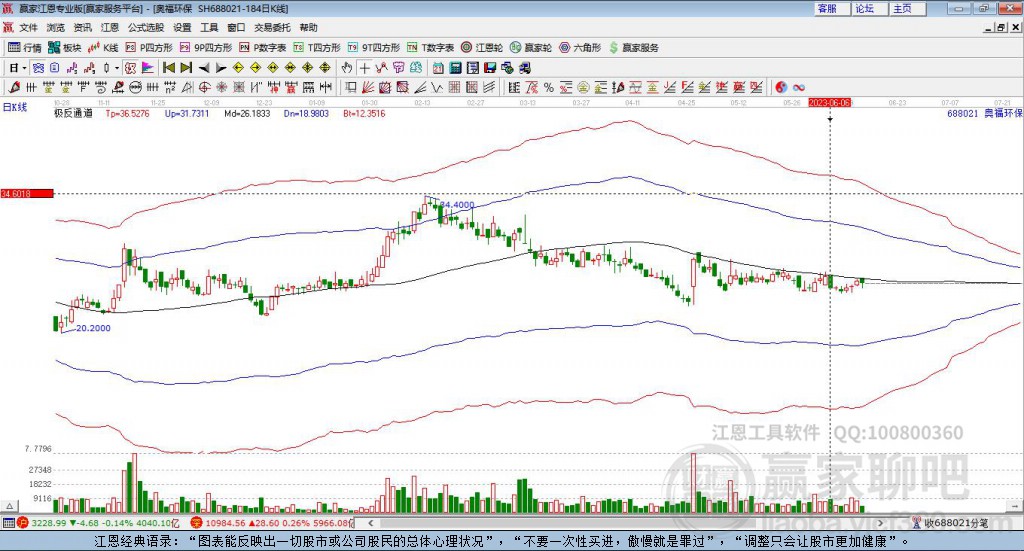Viewport: 1024px width, 551px height.
Task: Click the 3228.99 index value in status bar
Action: pos(49,523)
